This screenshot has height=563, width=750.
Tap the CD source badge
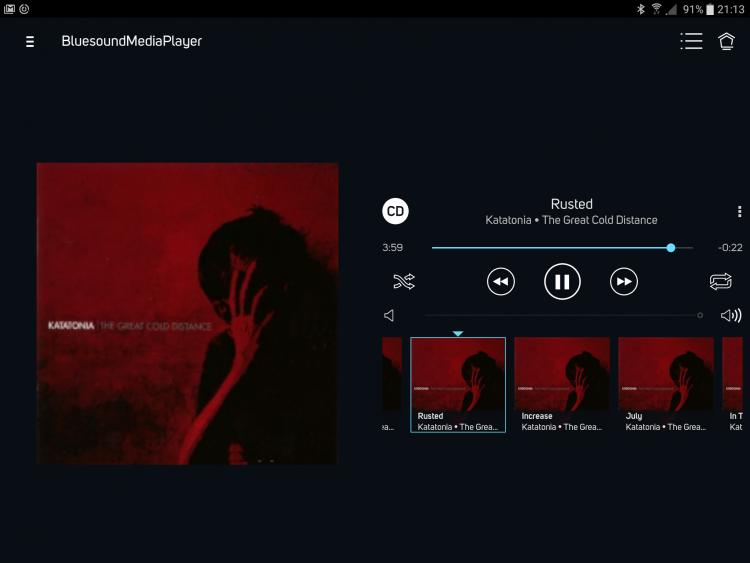click(395, 211)
